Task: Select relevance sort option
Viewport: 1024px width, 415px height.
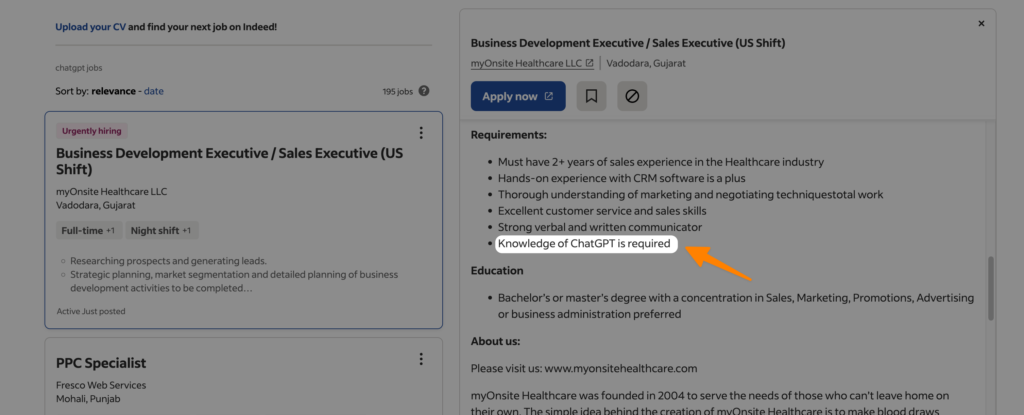Action: pyautogui.click(x=115, y=91)
